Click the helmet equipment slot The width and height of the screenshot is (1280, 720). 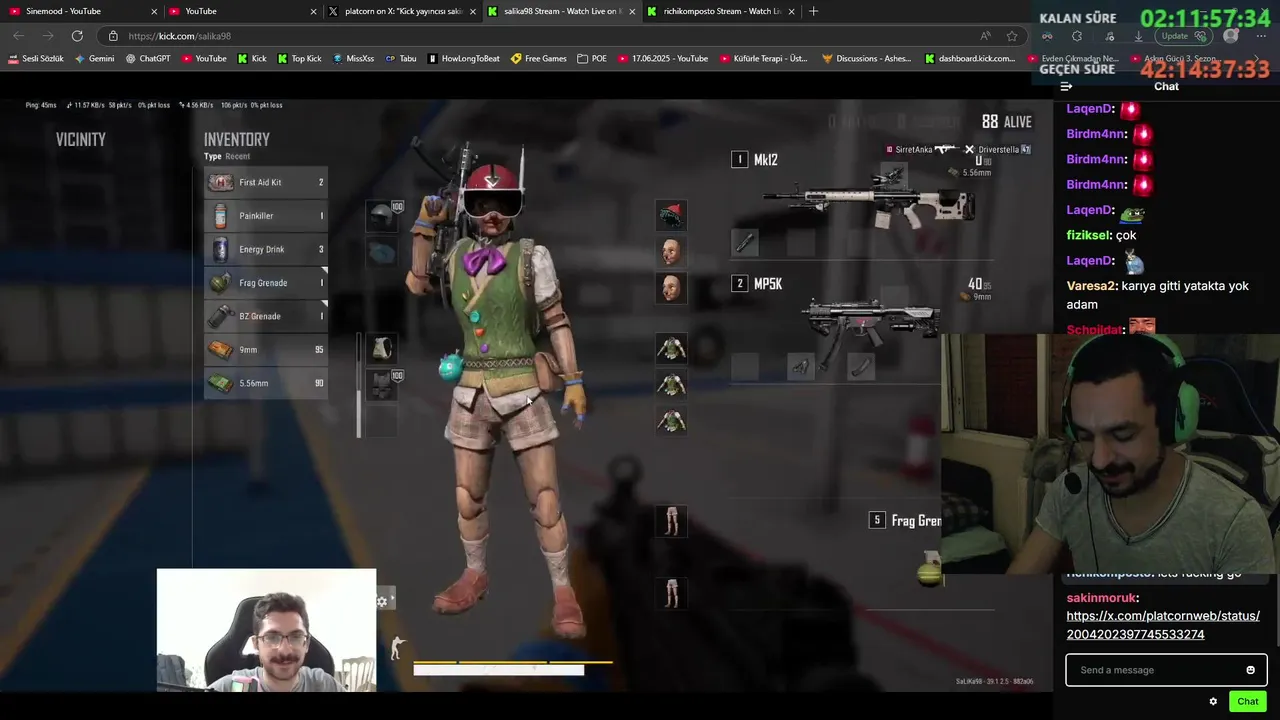pyautogui.click(x=381, y=216)
